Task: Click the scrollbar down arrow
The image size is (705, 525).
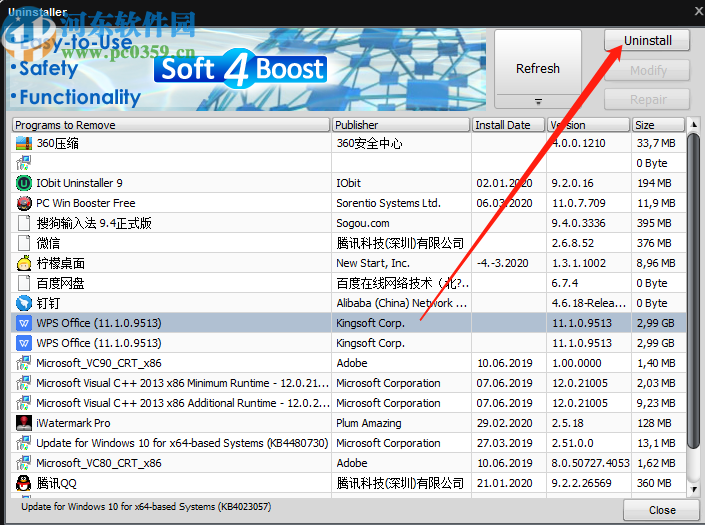Action: point(694,489)
